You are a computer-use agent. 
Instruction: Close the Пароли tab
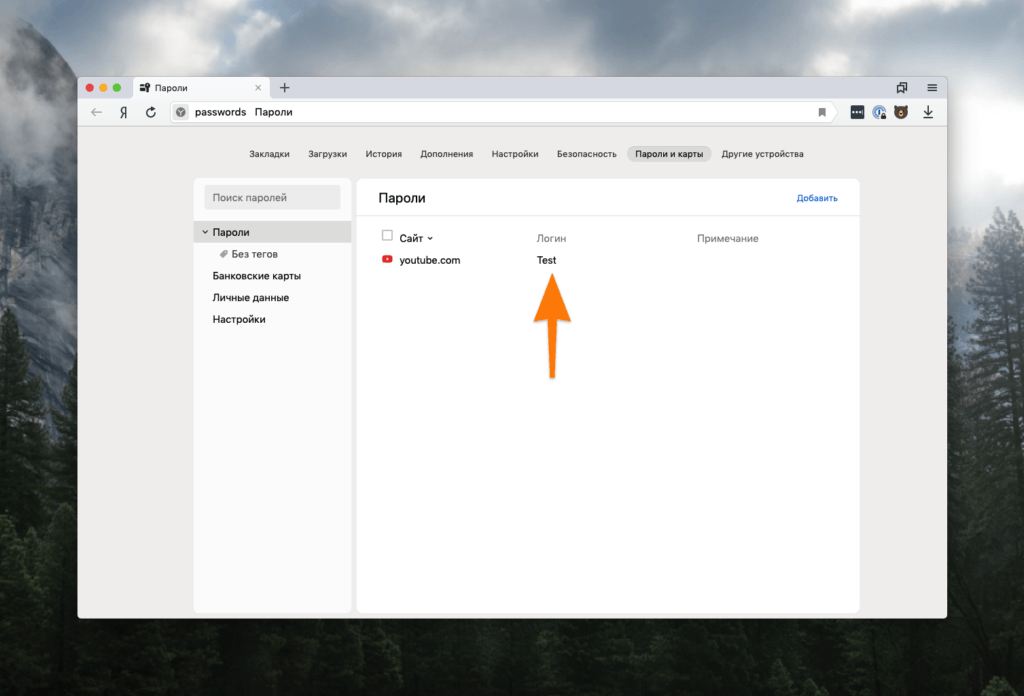tap(258, 87)
